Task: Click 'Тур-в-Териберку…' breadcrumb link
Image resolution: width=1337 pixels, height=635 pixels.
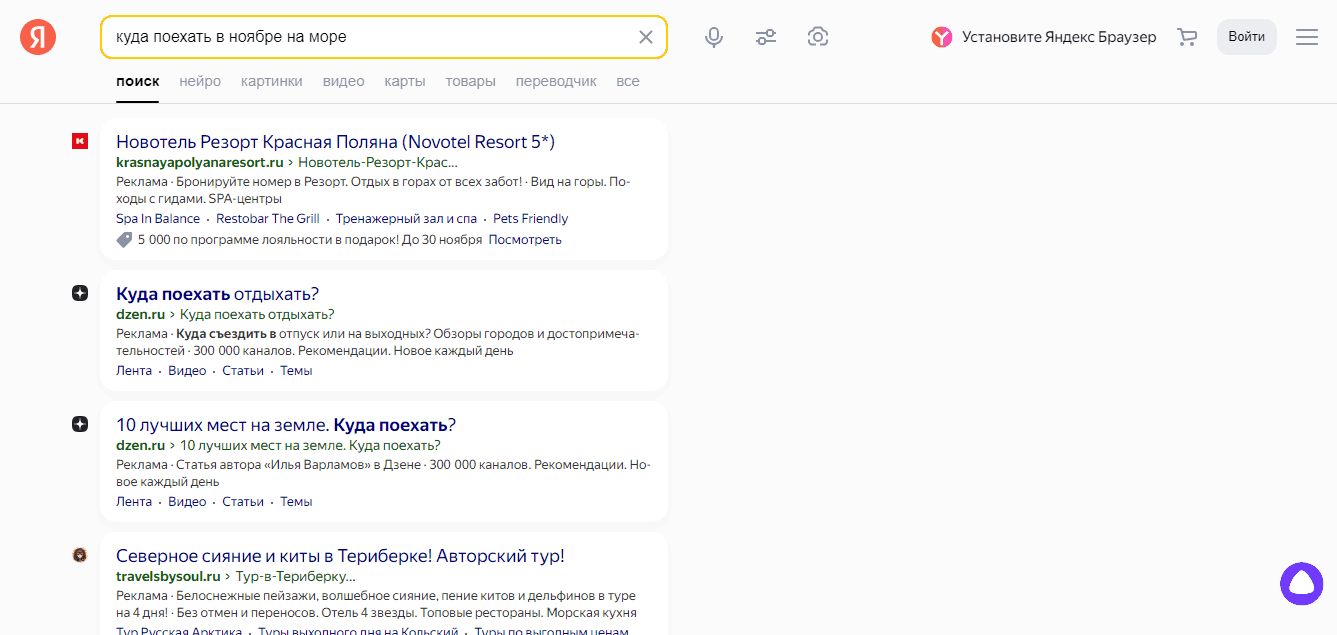Action: (x=295, y=576)
